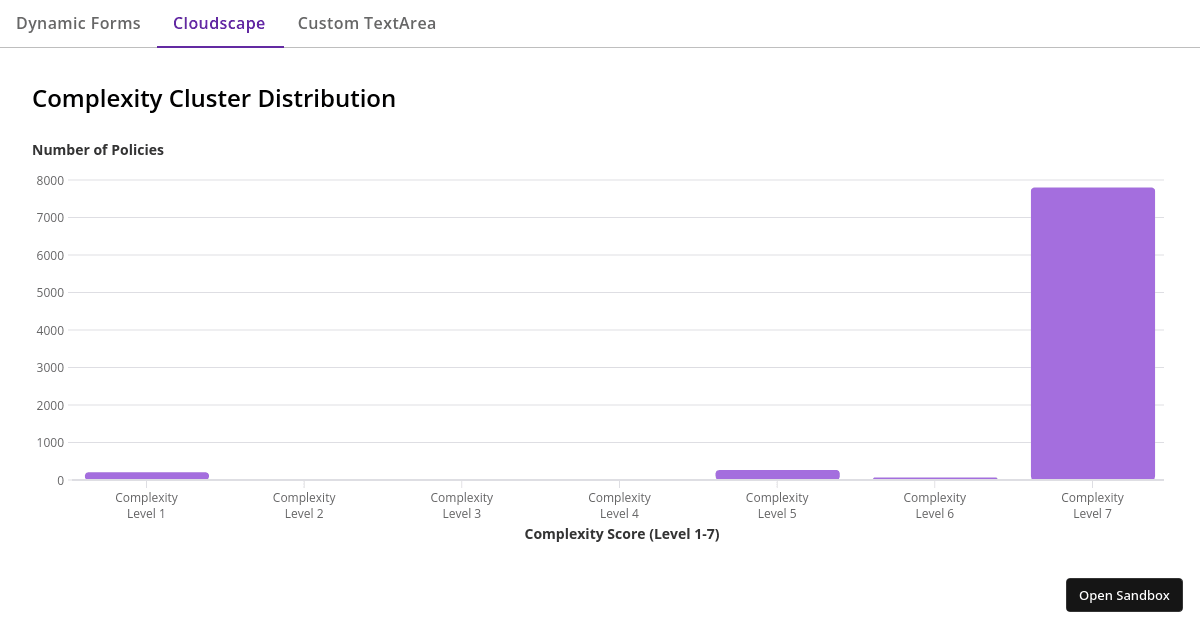Click the 6000 value on the y-axis
Viewport: 1200px width, 630px height.
click(49, 255)
